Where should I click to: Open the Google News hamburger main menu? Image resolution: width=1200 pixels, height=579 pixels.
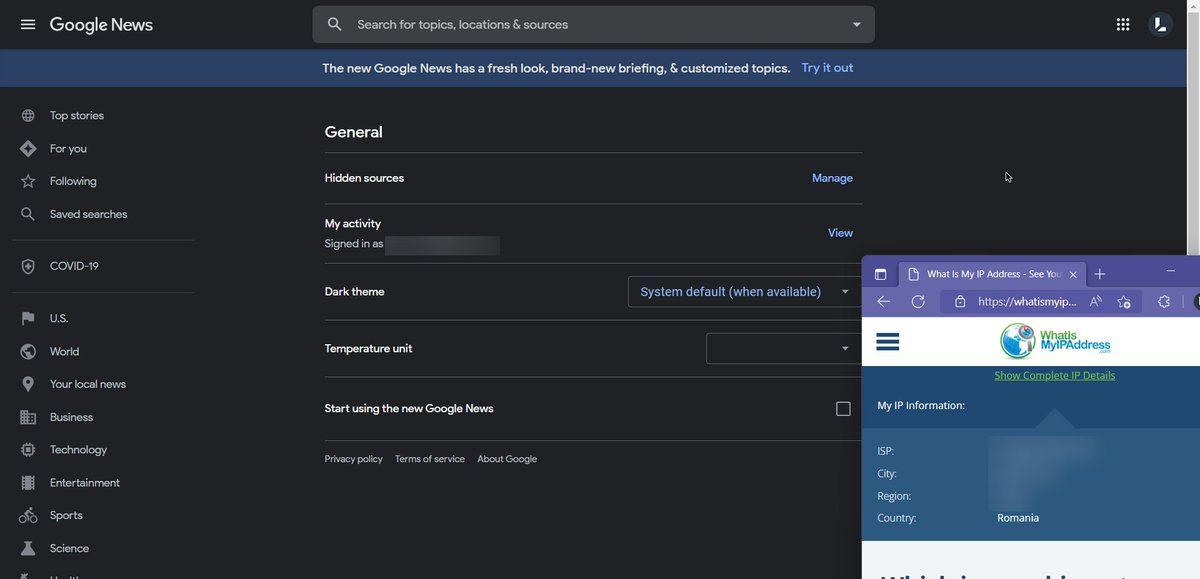28,24
